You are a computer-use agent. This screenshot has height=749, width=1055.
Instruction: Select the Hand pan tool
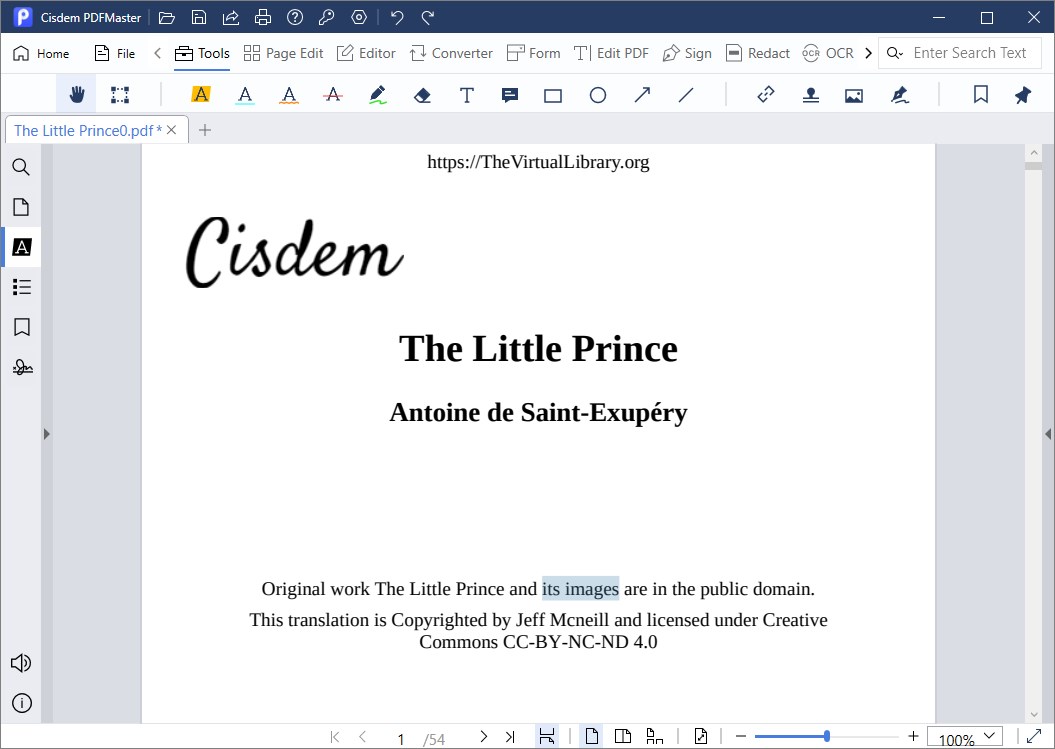click(x=76, y=95)
